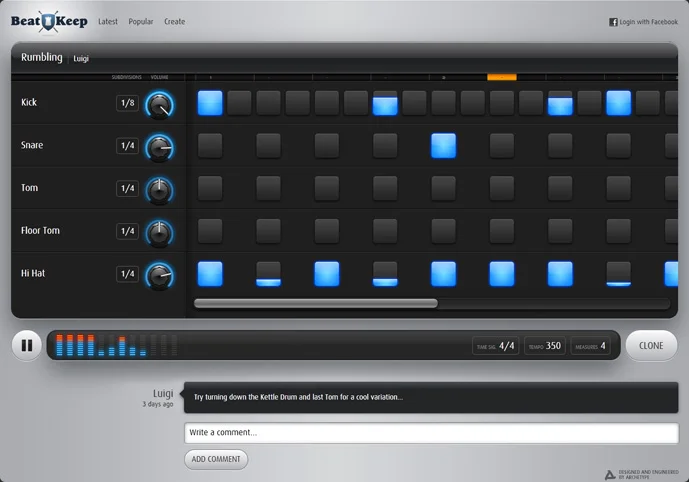The image size is (689, 482).
Task: Change the measures value 4
Action: [591, 346]
